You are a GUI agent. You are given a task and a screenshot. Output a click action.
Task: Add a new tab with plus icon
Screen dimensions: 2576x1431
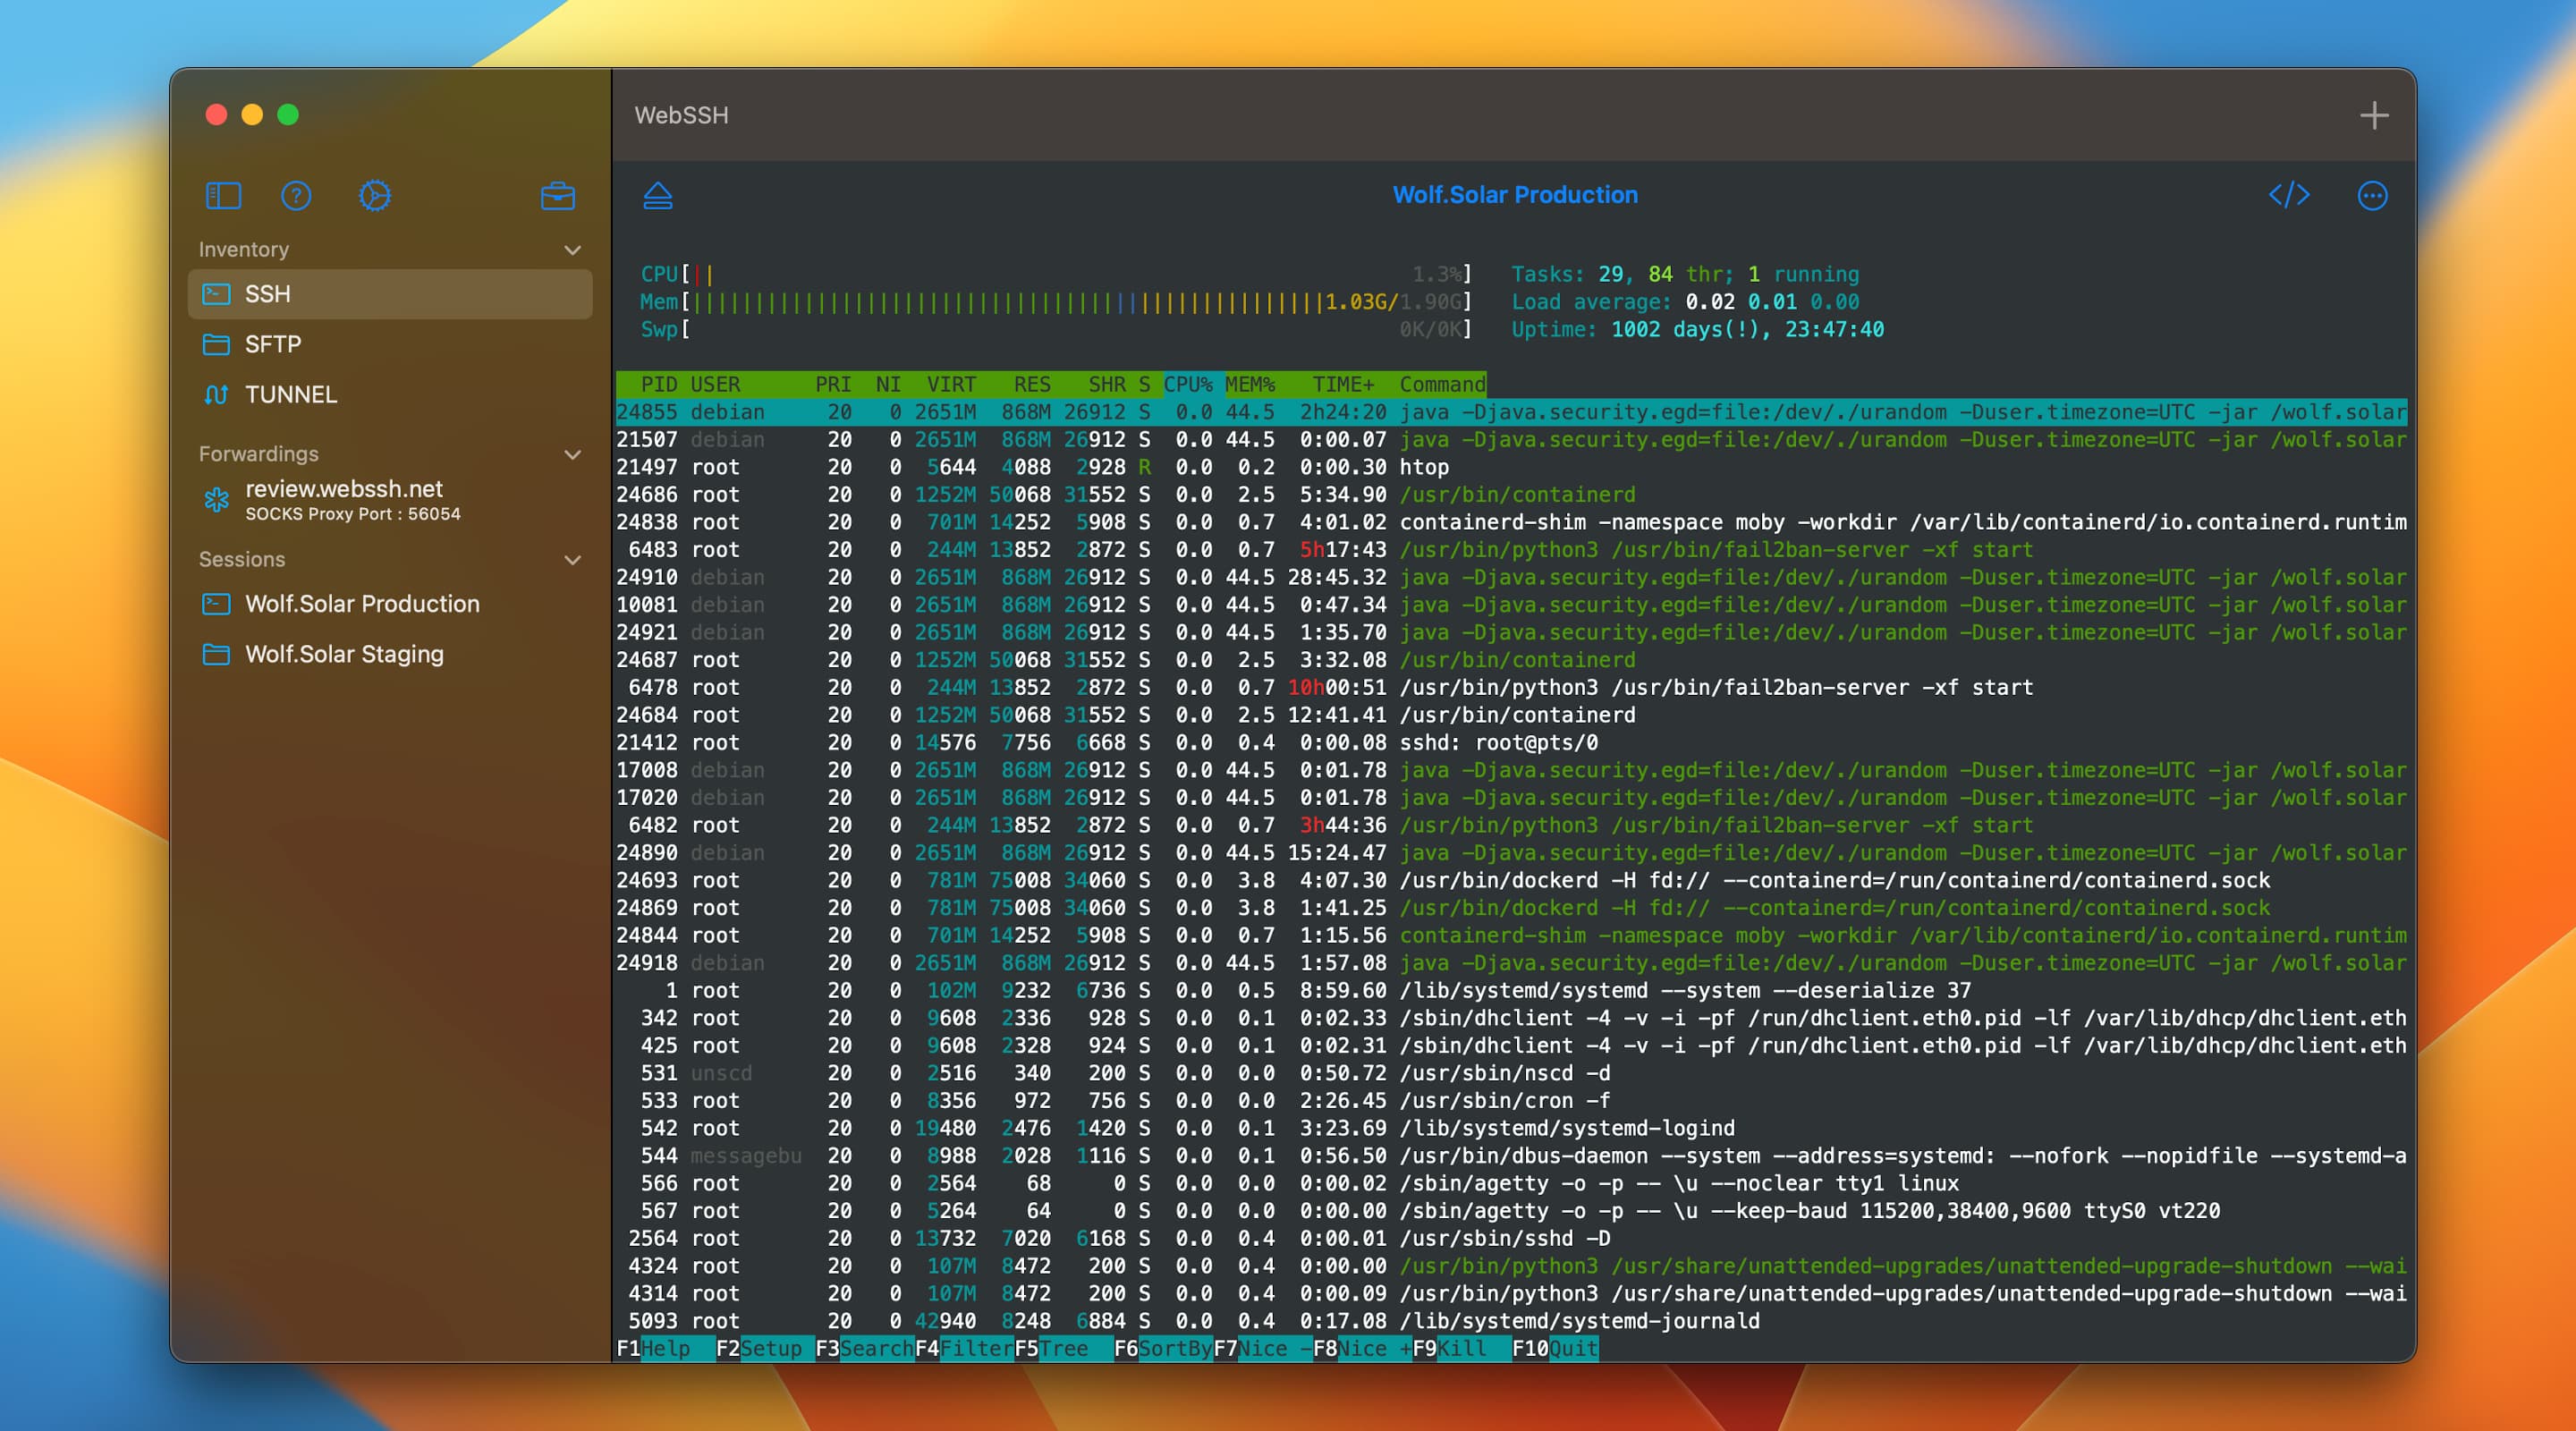pyautogui.click(x=2374, y=115)
